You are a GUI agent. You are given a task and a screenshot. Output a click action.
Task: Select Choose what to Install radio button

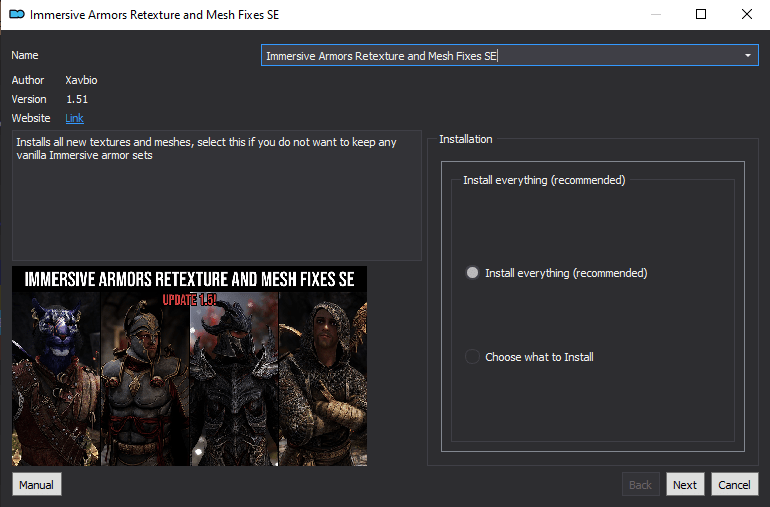click(x=472, y=357)
